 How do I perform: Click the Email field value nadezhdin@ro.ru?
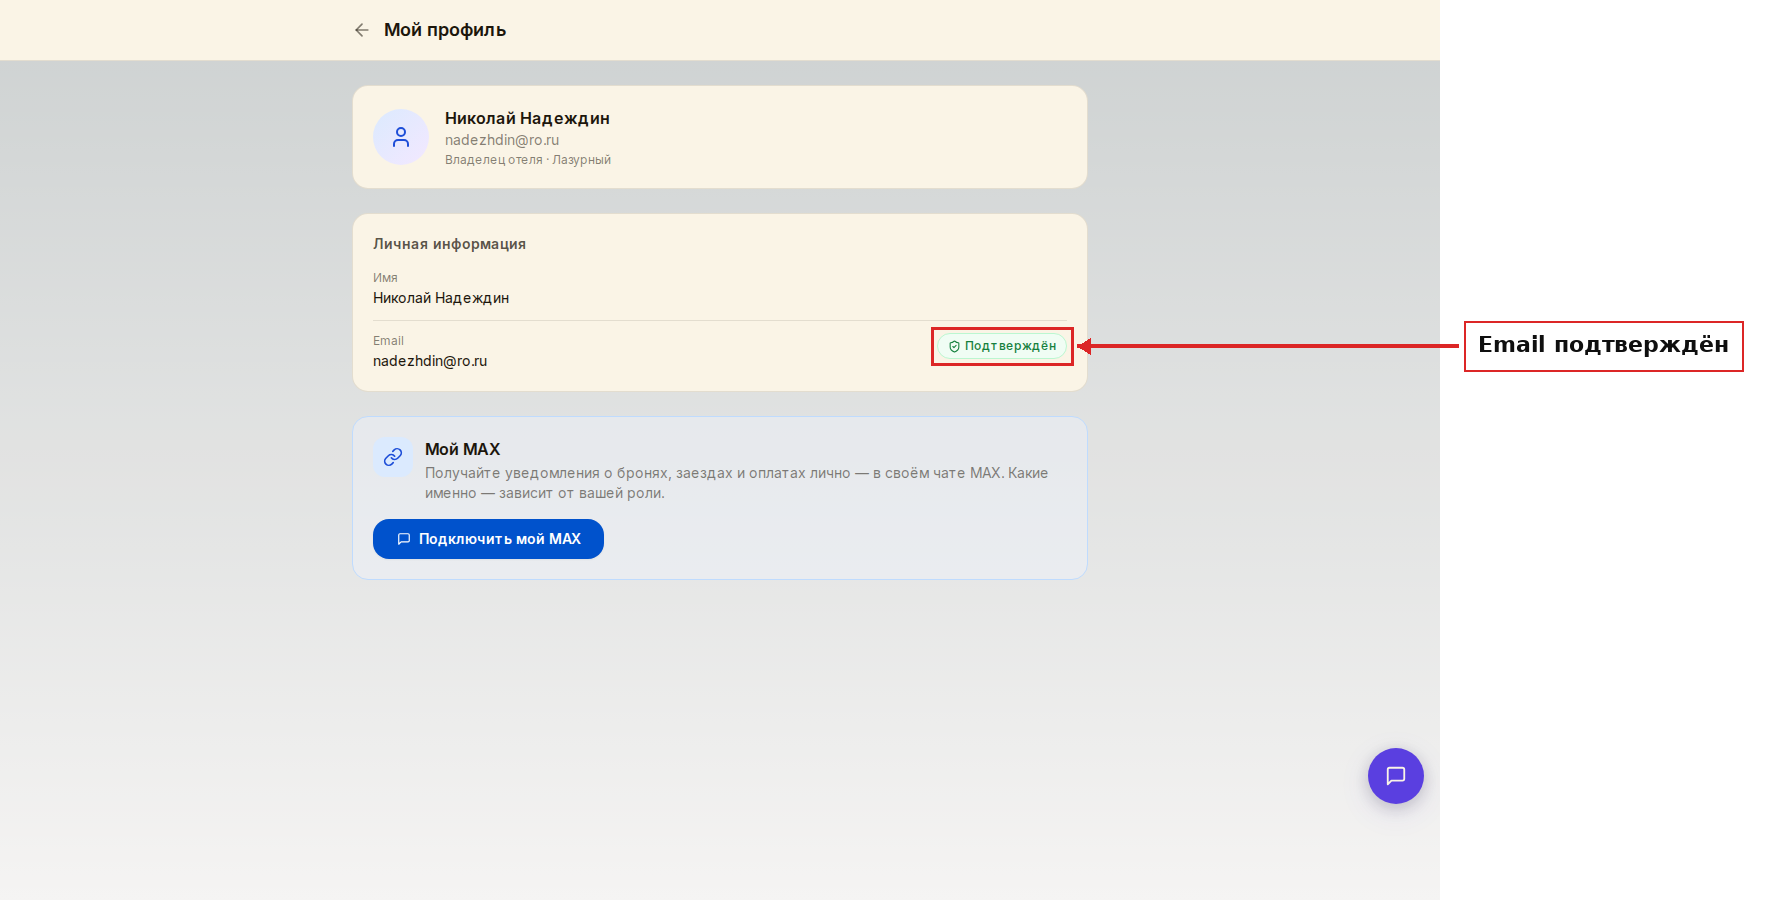(x=430, y=361)
